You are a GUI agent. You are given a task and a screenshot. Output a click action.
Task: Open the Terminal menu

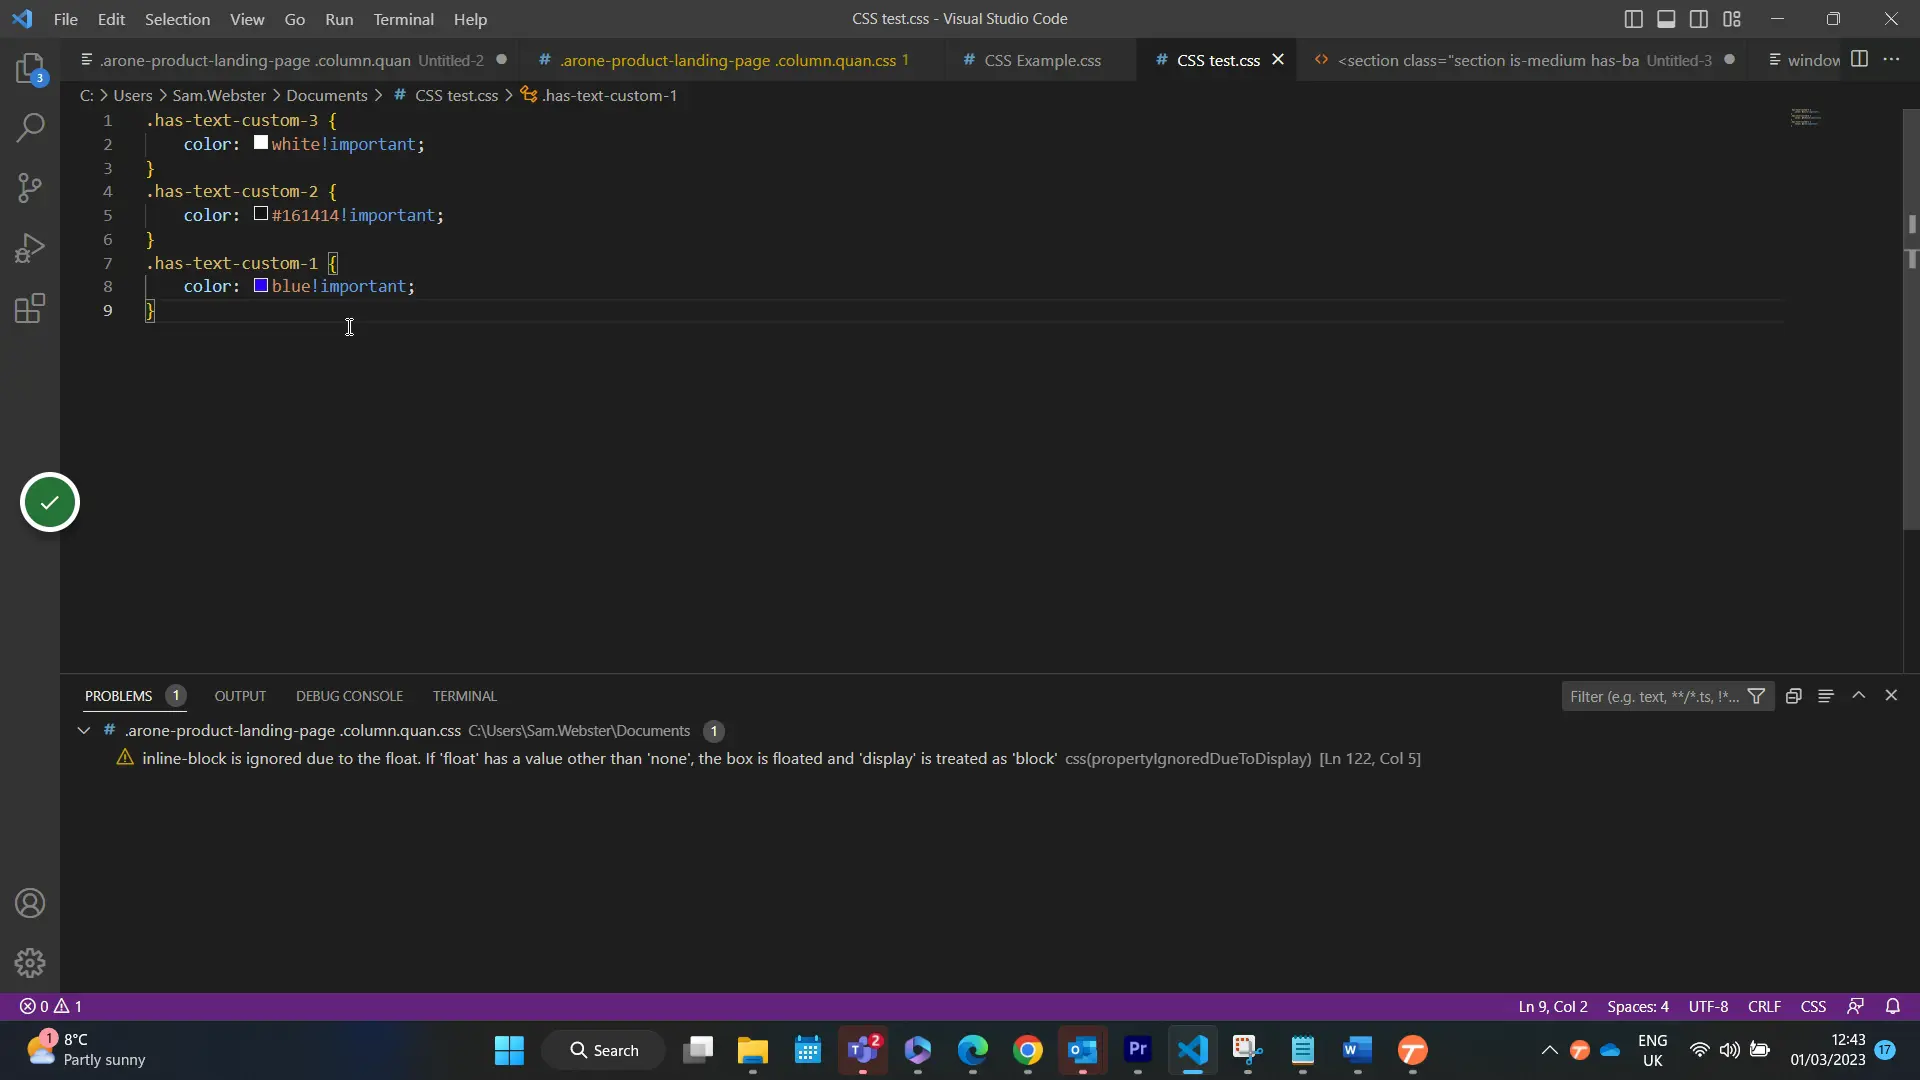pos(403,19)
